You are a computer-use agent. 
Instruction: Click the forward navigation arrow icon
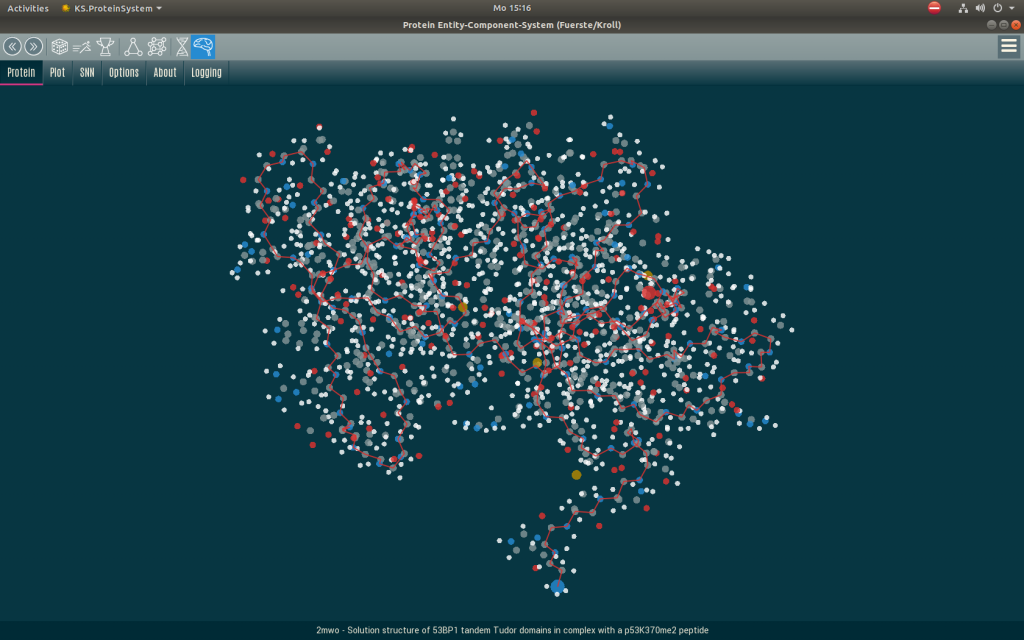(33, 46)
